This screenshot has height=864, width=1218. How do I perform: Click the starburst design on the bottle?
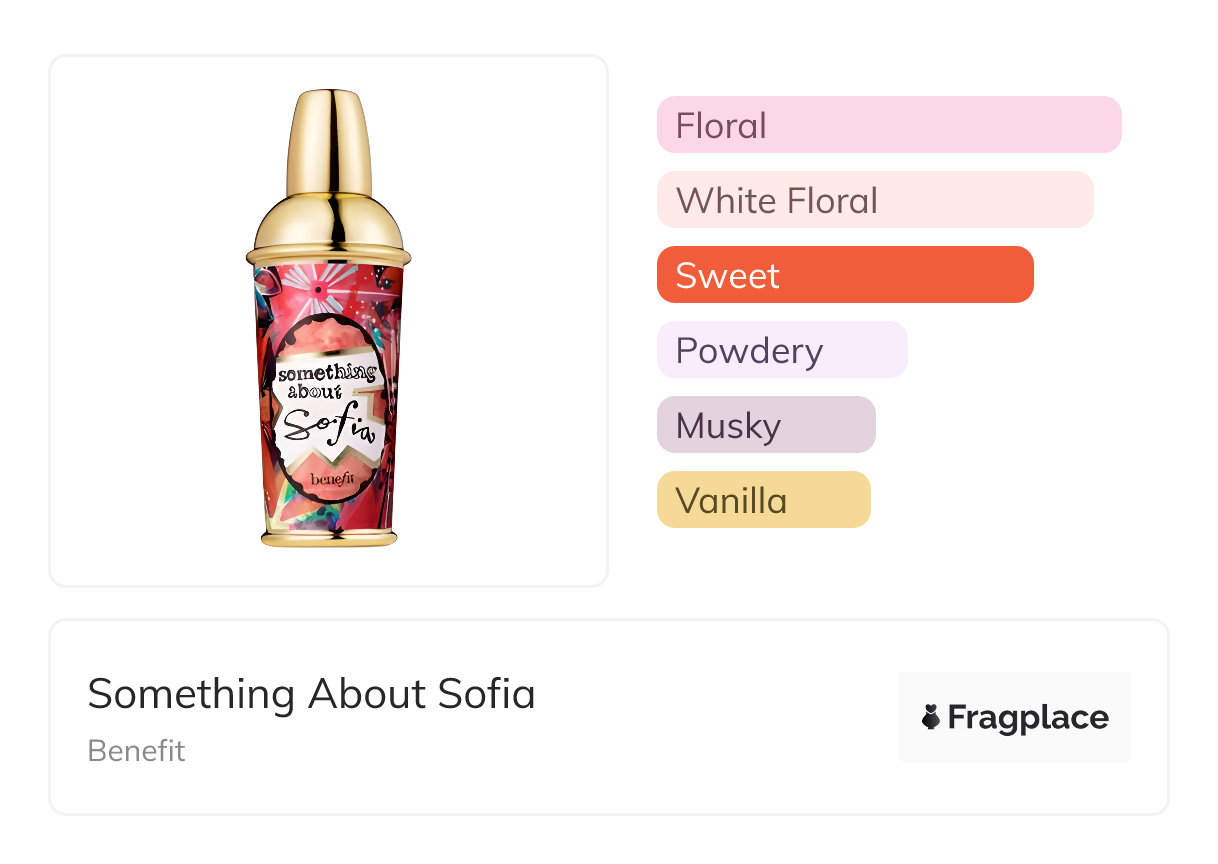(318, 288)
